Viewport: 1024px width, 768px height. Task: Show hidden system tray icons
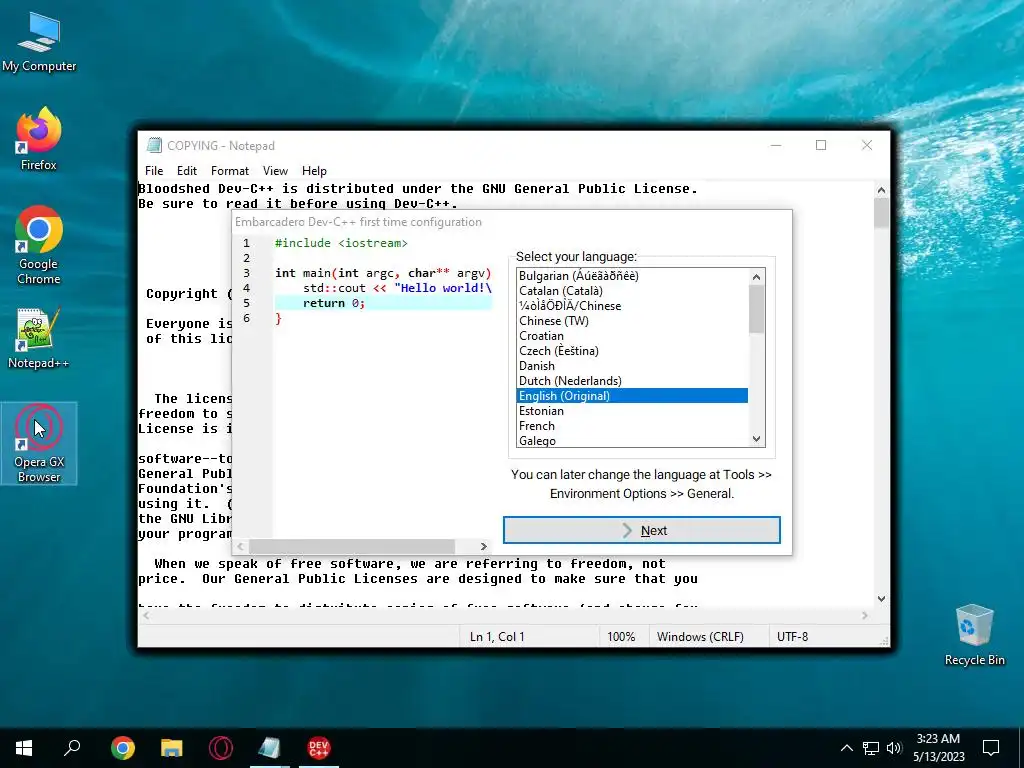click(x=846, y=748)
